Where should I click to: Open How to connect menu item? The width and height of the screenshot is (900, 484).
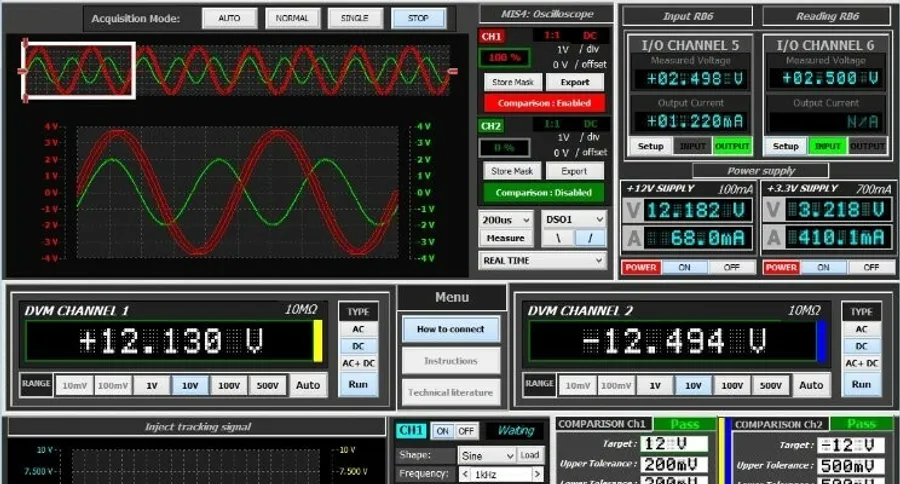[x=451, y=330]
